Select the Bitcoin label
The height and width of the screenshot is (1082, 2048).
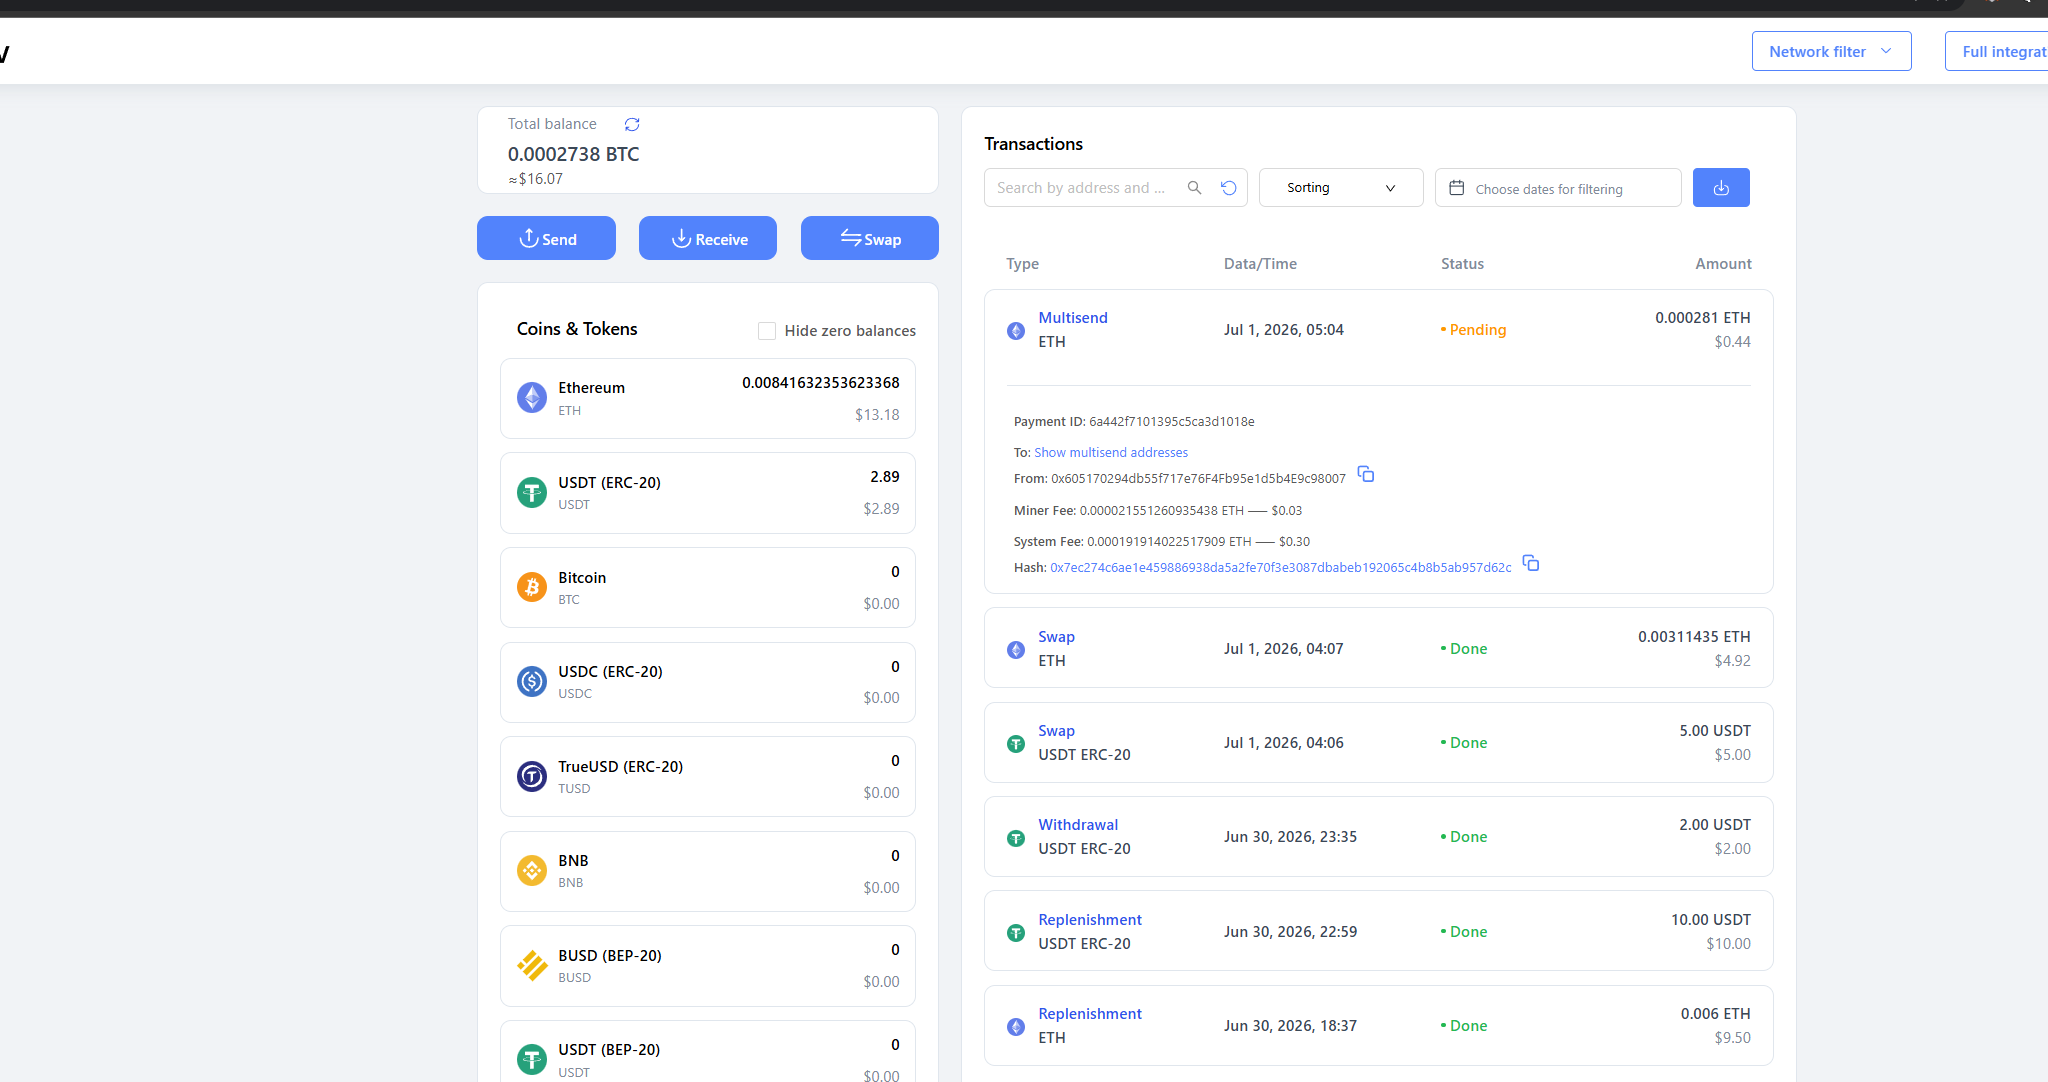click(x=582, y=577)
